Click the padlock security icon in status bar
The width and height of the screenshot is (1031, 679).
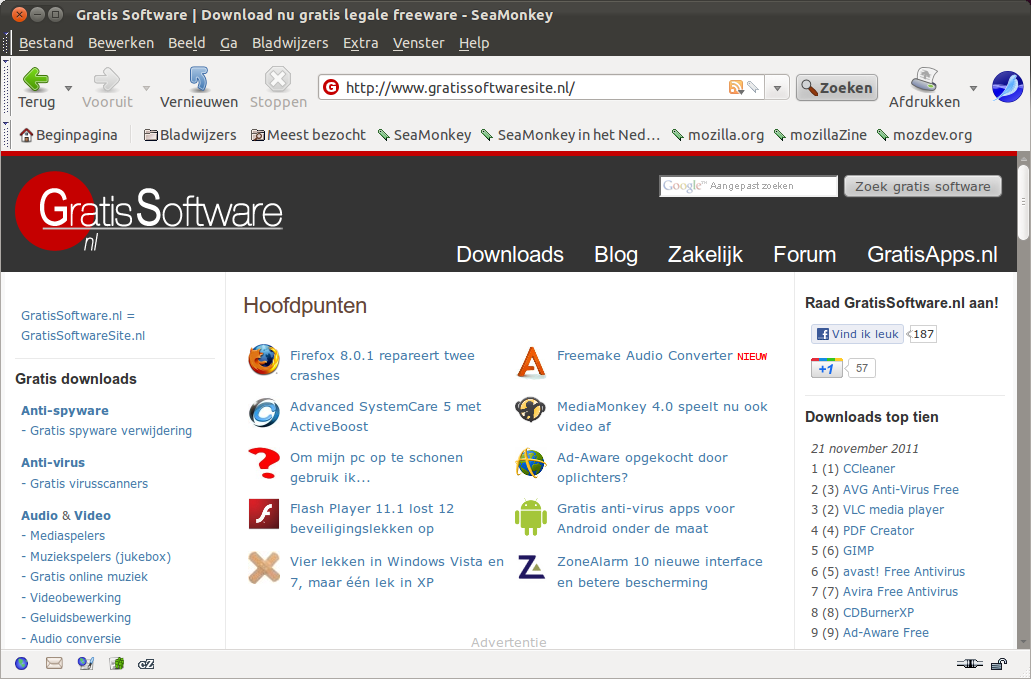(998, 663)
